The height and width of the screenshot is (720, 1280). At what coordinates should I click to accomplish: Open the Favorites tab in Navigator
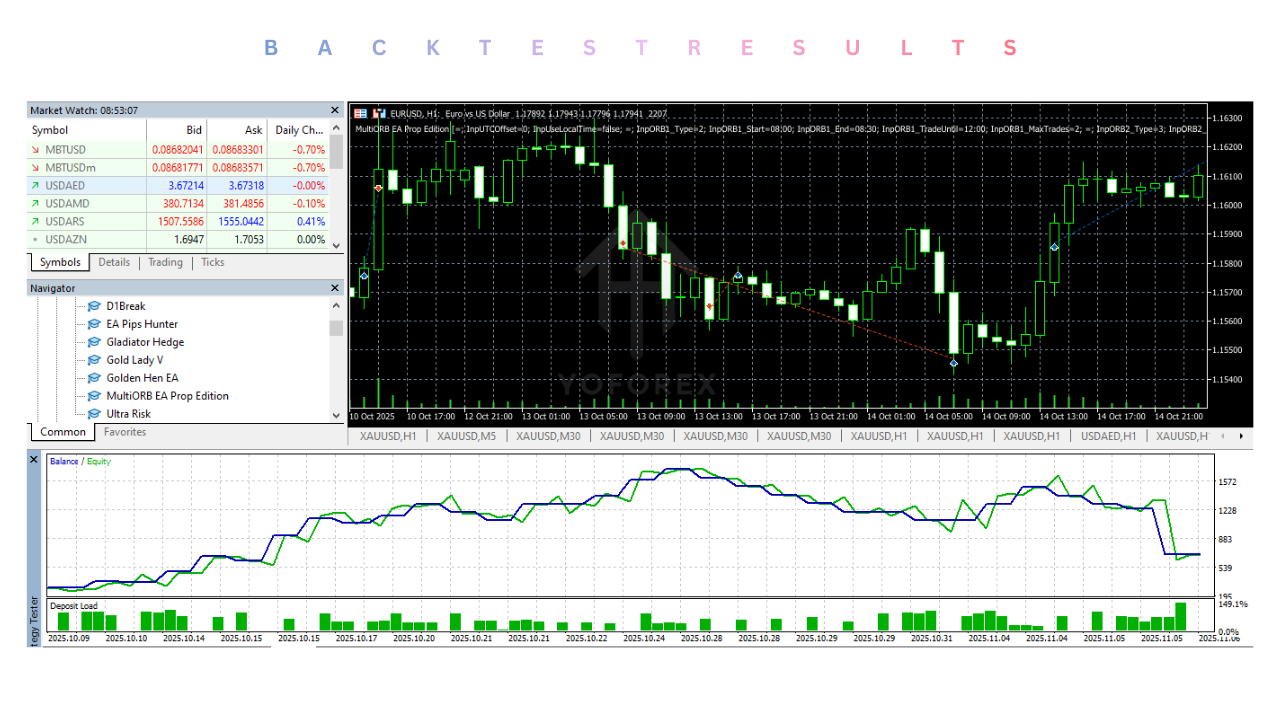tap(125, 432)
